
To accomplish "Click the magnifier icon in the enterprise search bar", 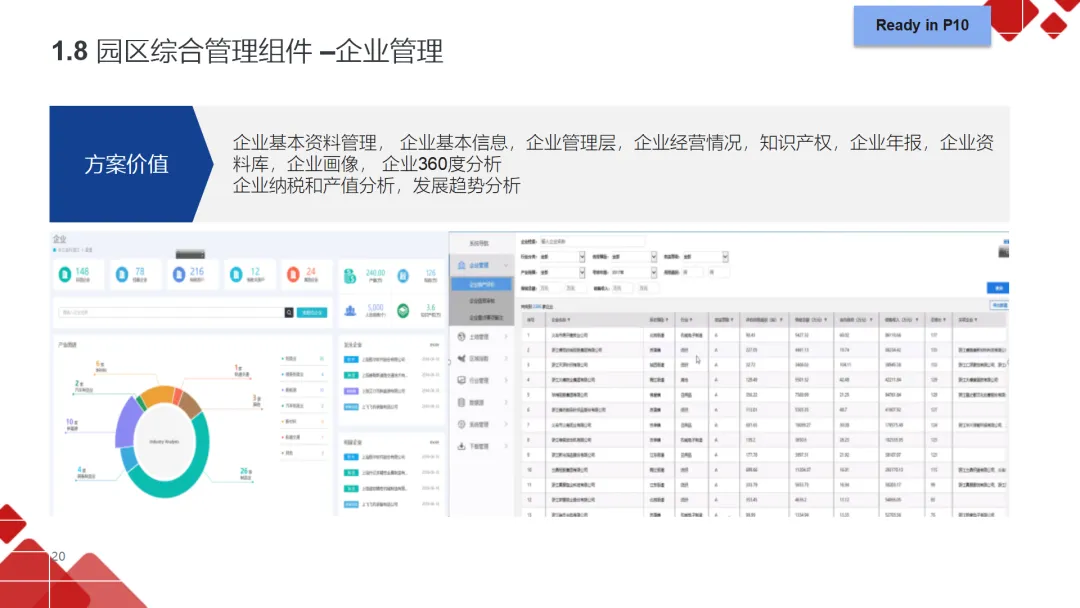I will (289, 313).
